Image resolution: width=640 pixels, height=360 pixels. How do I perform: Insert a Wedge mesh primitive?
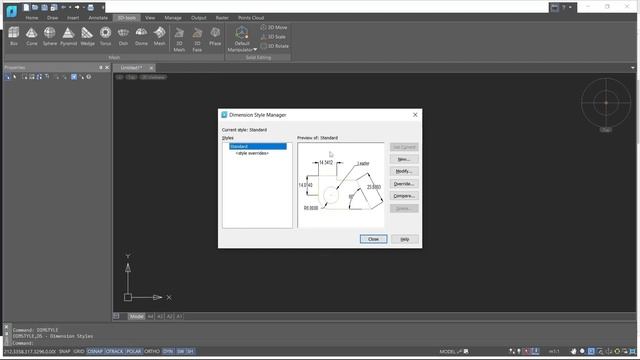point(87,36)
